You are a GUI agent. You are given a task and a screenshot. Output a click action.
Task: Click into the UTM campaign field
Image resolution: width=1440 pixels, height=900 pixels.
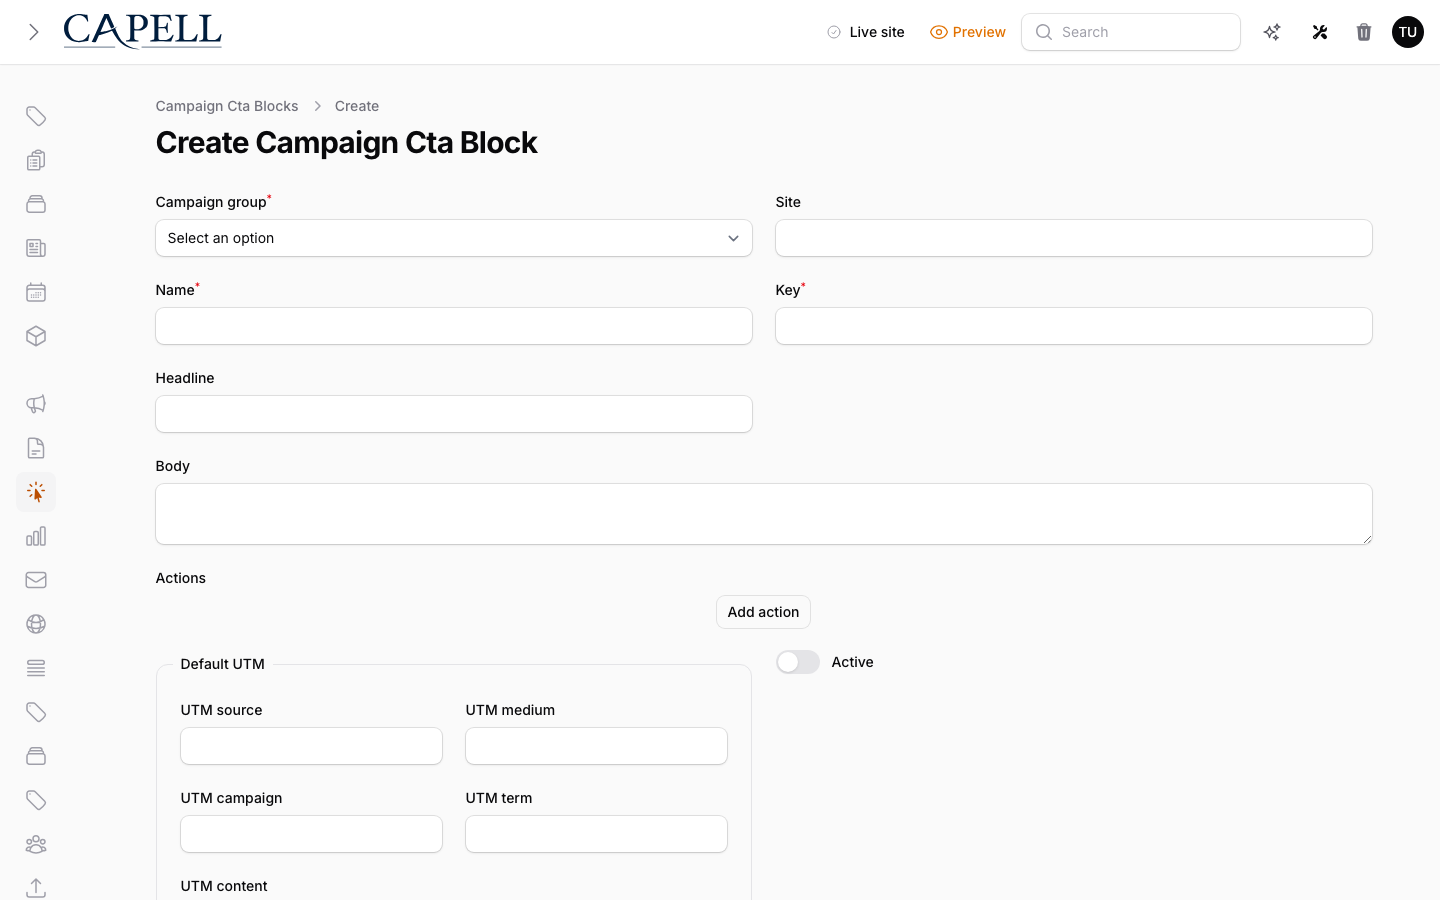(311, 834)
